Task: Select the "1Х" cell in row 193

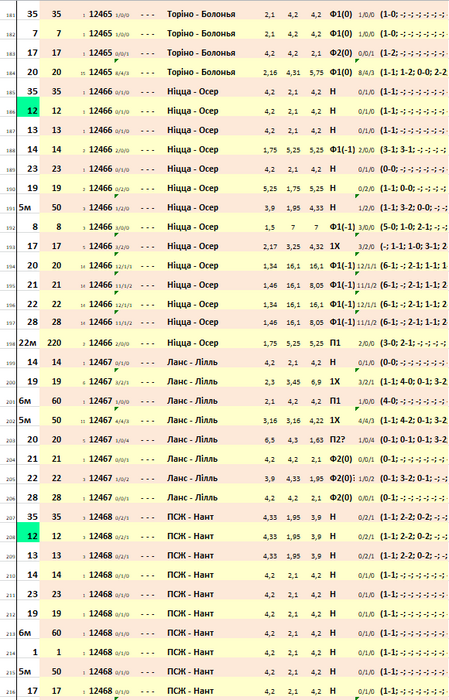Action: pos(335,246)
